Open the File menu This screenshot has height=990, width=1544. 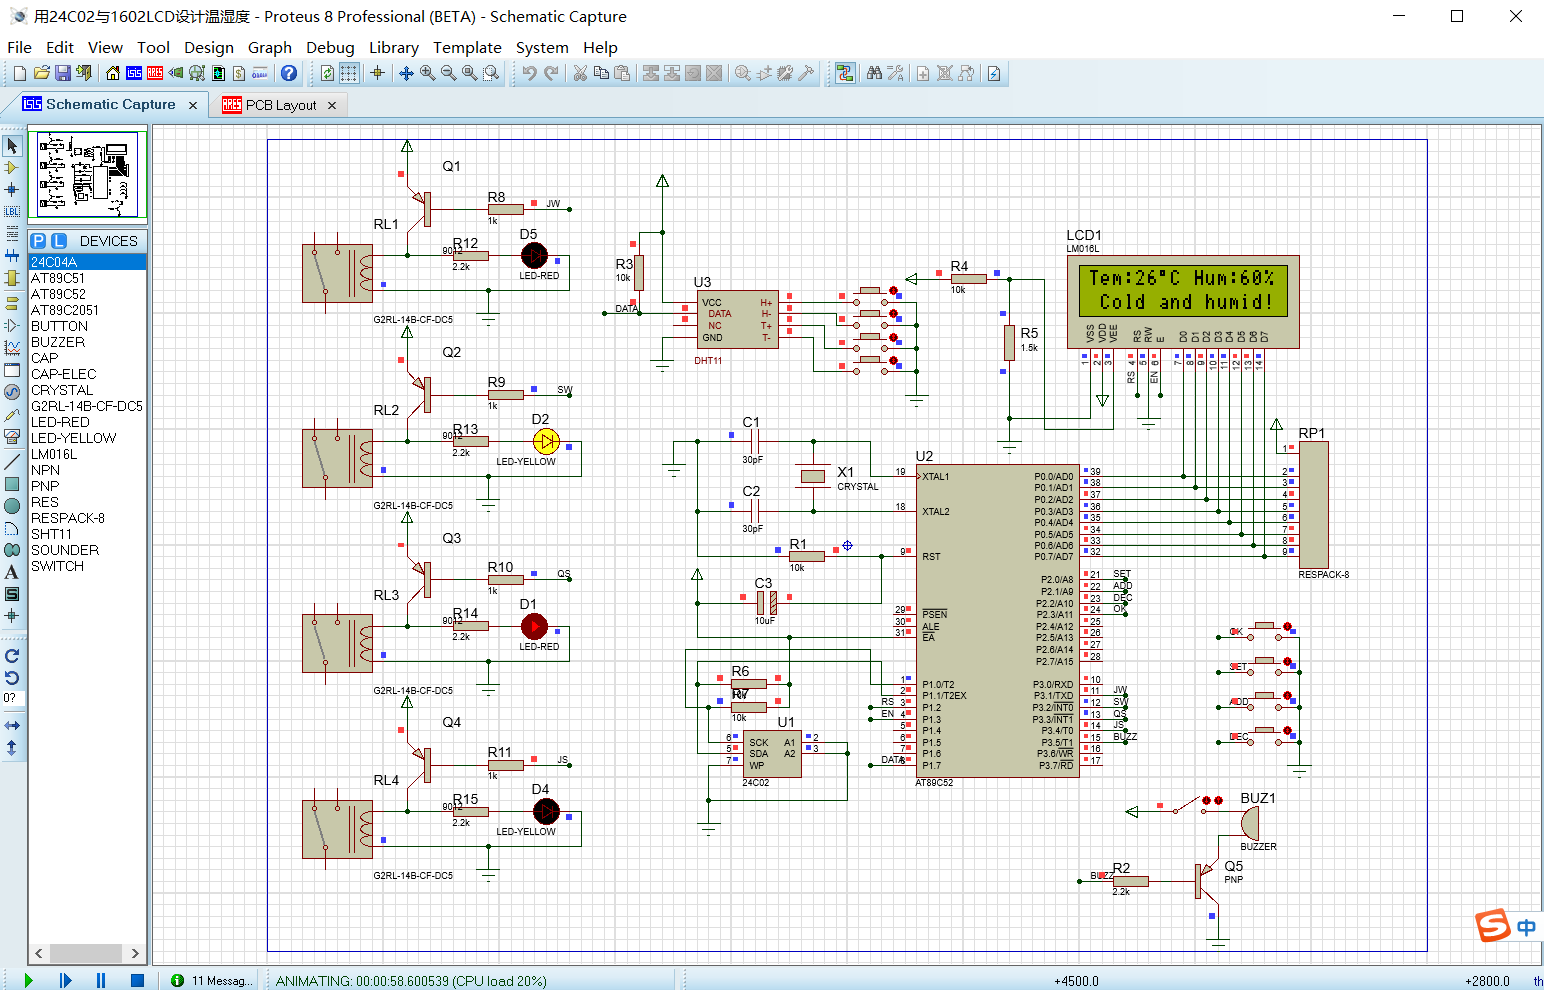coord(19,47)
